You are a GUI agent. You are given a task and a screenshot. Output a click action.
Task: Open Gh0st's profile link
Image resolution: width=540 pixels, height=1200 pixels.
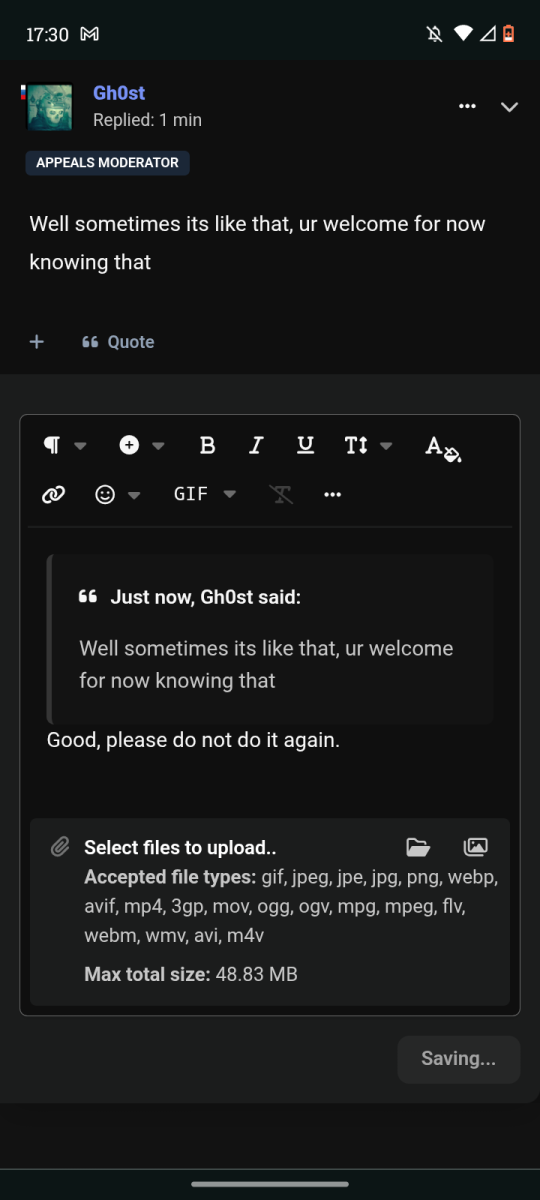[119, 93]
